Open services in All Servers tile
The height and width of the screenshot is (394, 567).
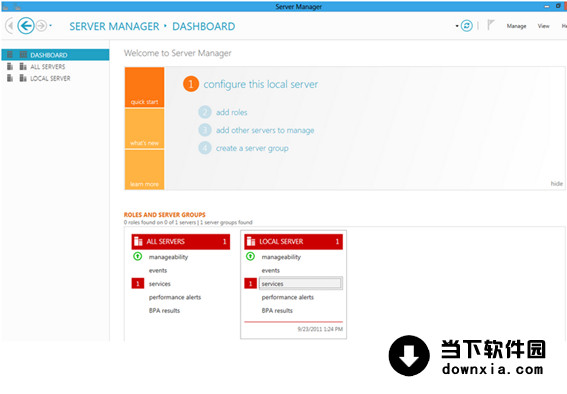point(160,284)
